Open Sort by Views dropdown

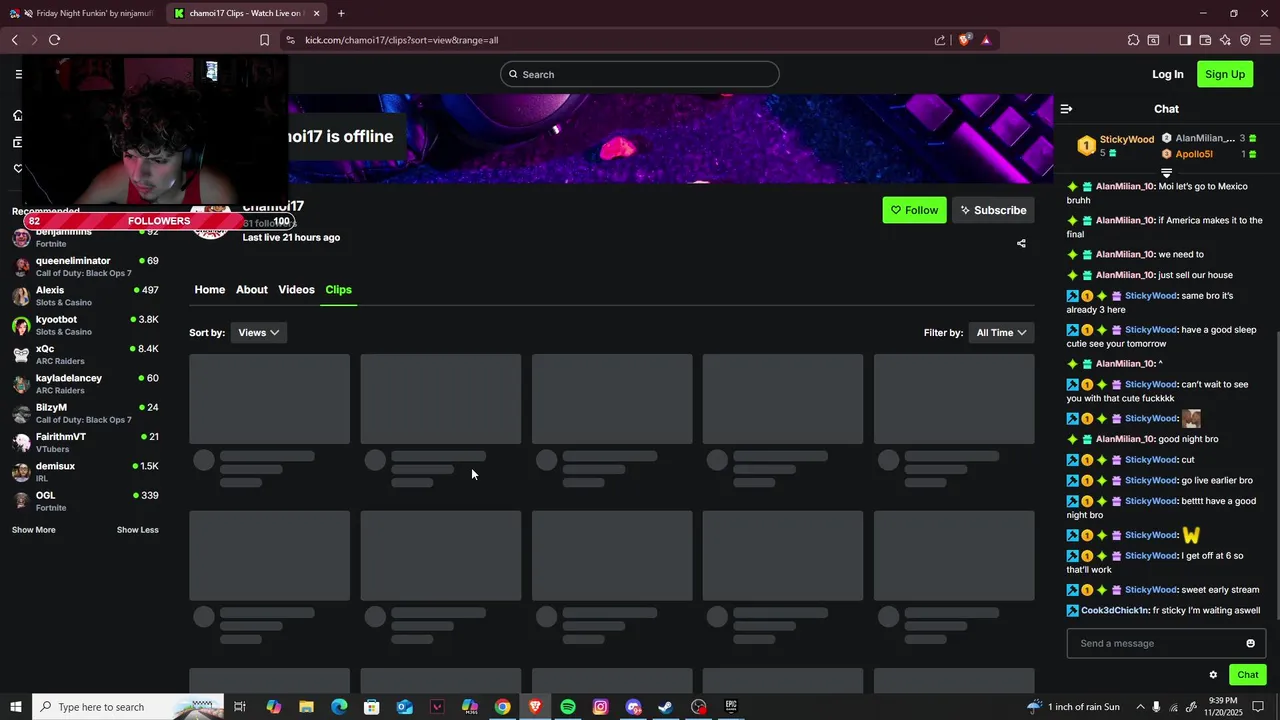coord(258,333)
